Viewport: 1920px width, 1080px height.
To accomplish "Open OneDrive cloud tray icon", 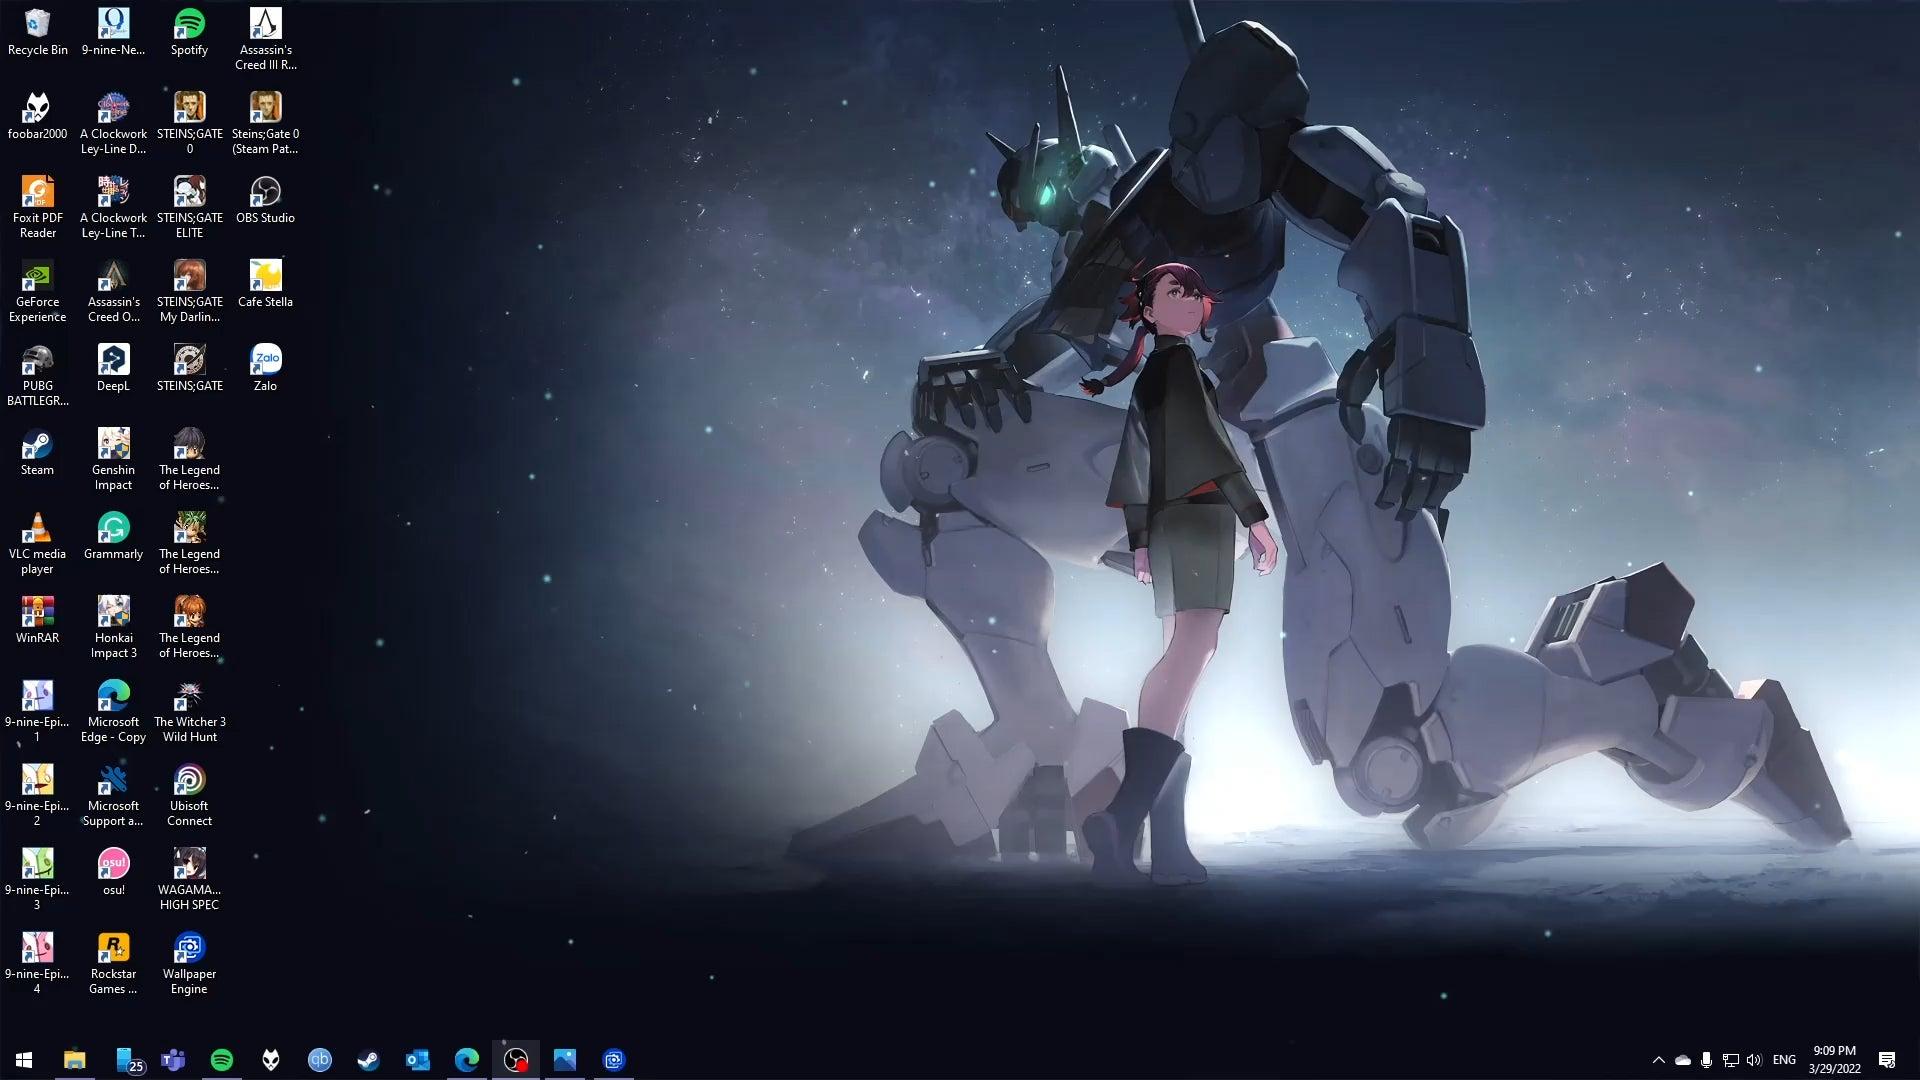I will (1683, 1060).
